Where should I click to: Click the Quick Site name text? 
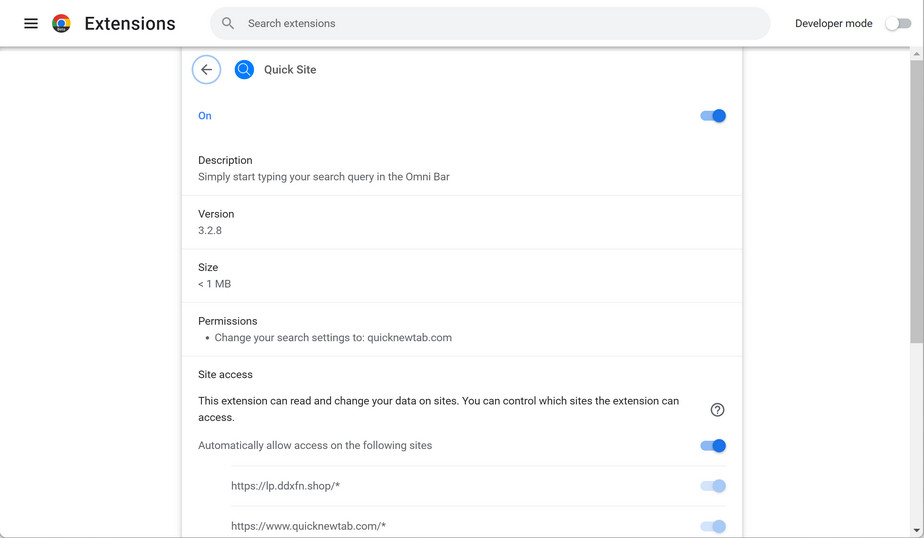point(290,70)
